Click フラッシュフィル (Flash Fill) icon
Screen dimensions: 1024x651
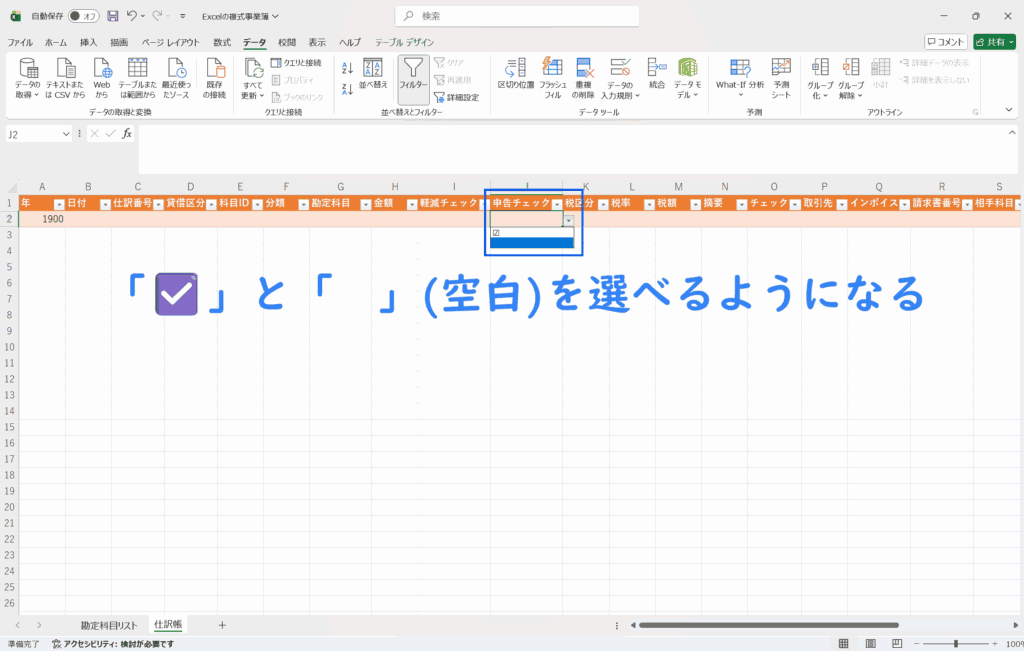[x=552, y=75]
